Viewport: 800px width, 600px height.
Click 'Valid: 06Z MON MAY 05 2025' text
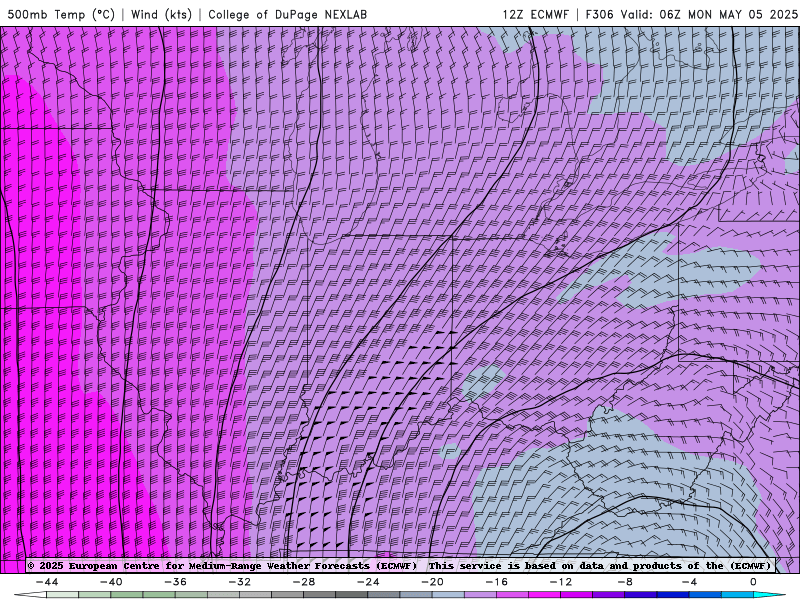point(709,14)
